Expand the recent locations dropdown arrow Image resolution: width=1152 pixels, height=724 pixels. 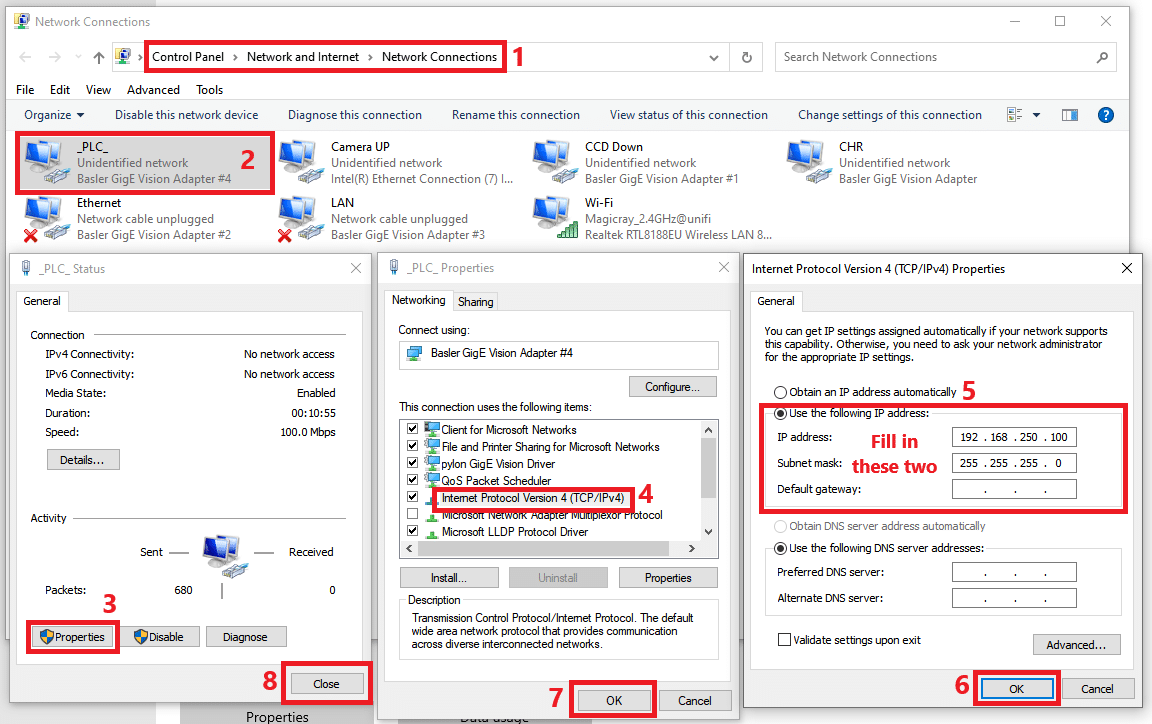[x=78, y=57]
